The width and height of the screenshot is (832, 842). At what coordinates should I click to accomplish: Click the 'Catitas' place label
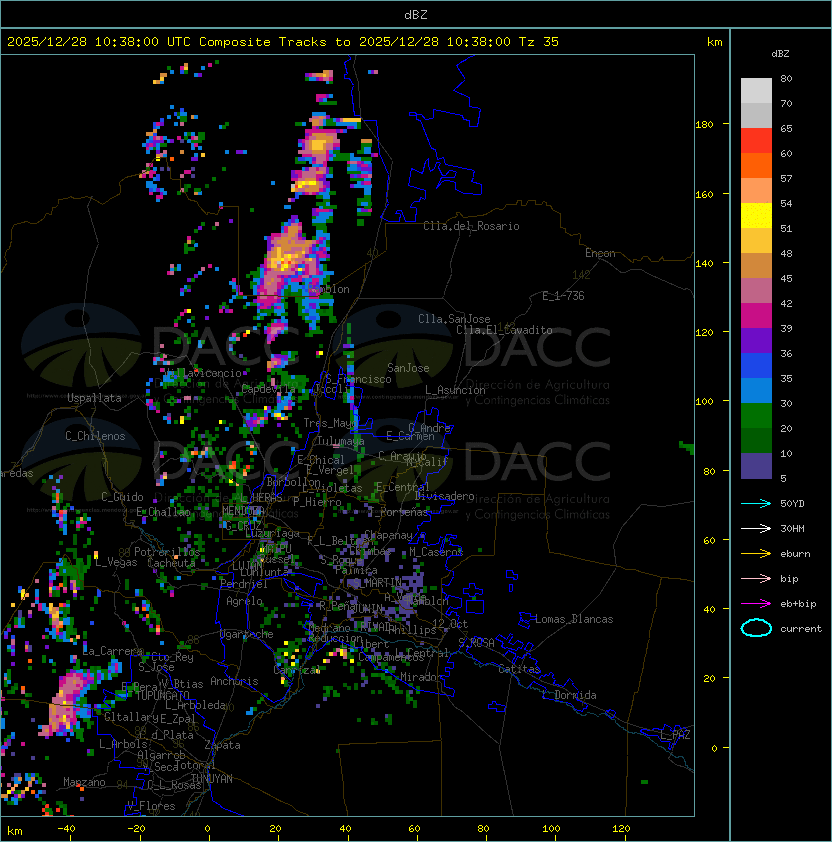tap(519, 669)
